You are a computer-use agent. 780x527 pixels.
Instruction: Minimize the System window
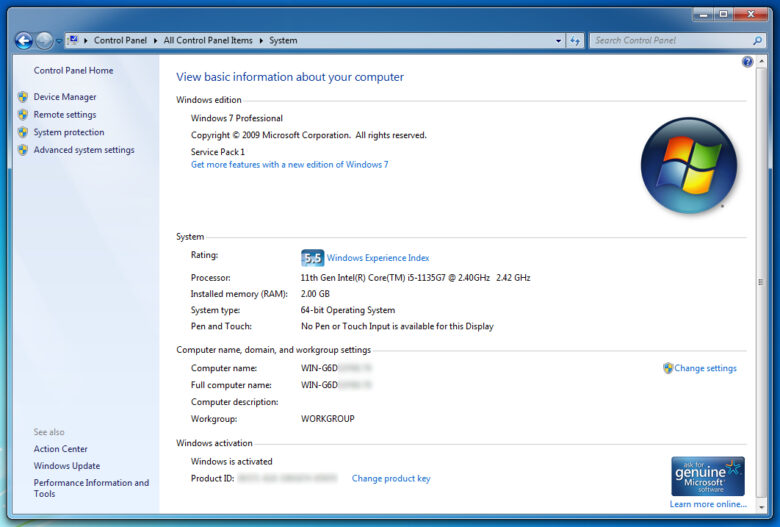coord(703,14)
